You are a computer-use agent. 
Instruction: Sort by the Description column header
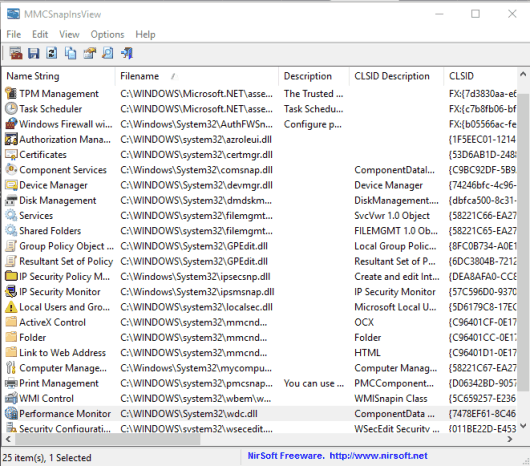(314, 76)
